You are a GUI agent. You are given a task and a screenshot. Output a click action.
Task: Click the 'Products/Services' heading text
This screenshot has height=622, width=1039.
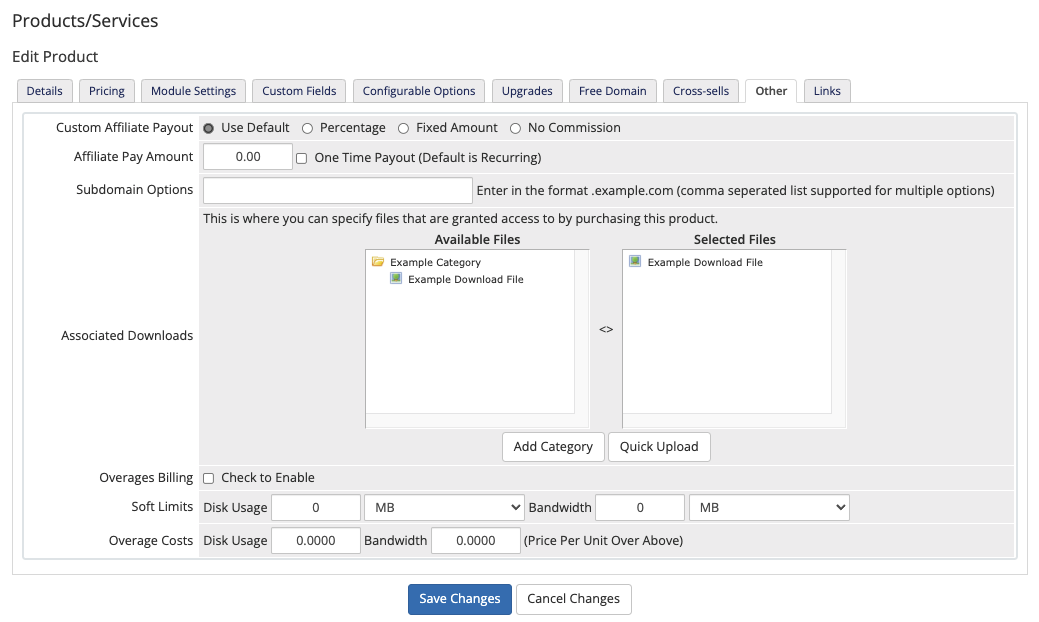(85, 21)
